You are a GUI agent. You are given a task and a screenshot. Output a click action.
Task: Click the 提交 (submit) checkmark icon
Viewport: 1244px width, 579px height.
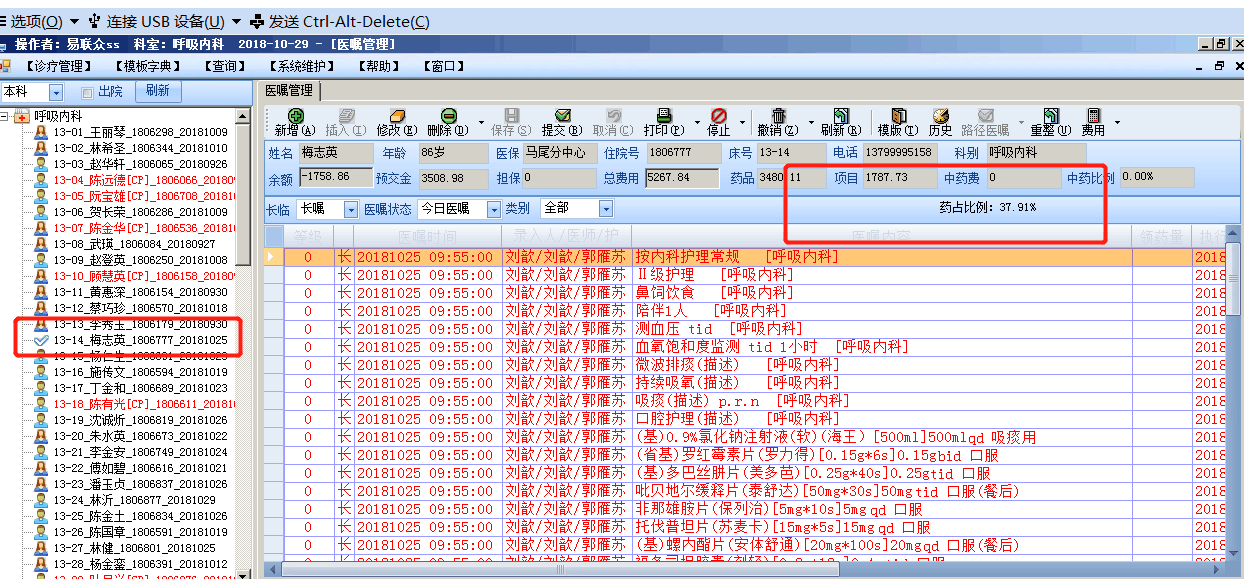[562, 116]
